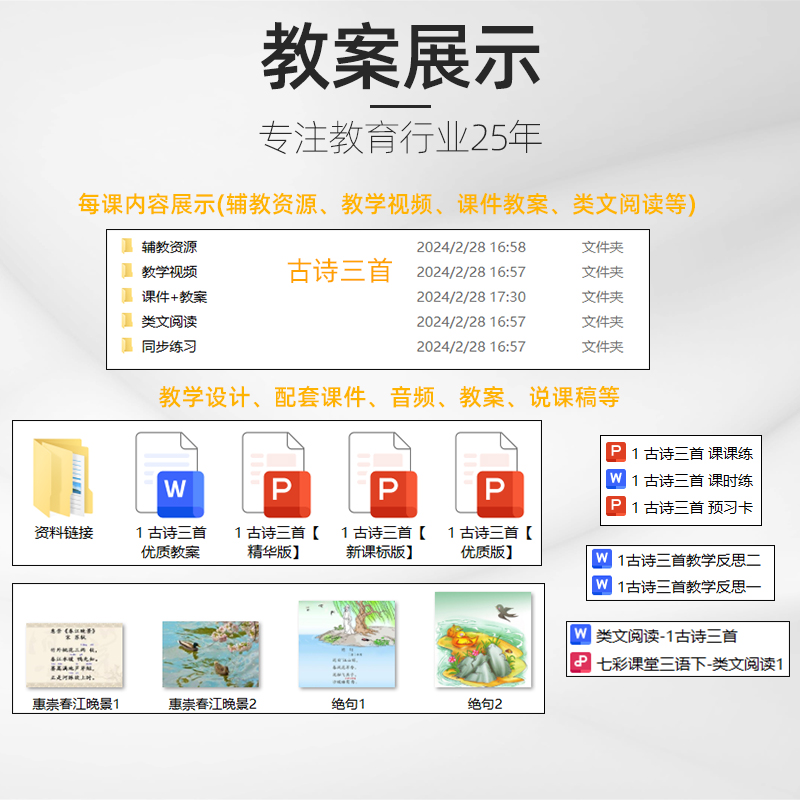Select the 教学视频 folder name
Screen dimensions: 800x800
[x=169, y=272]
